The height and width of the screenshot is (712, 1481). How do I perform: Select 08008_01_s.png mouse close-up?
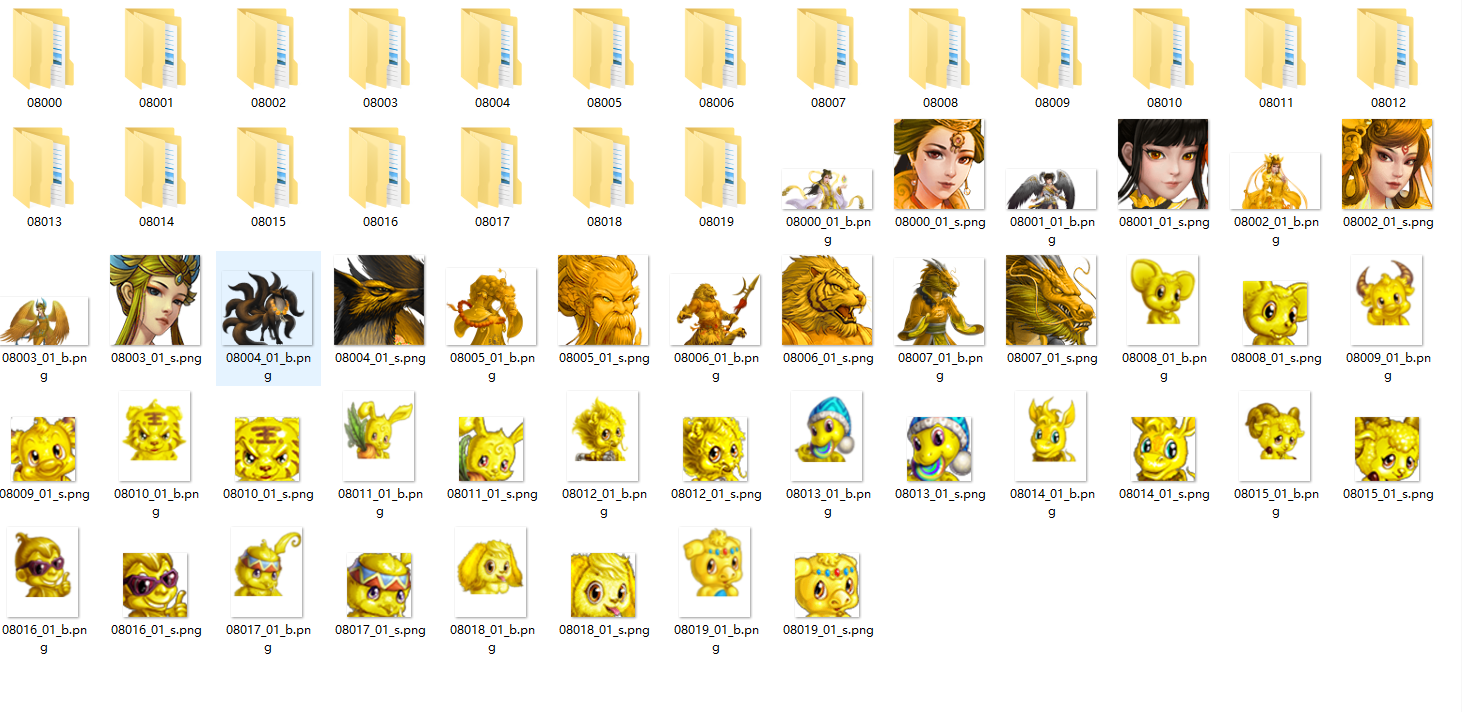click(1274, 313)
